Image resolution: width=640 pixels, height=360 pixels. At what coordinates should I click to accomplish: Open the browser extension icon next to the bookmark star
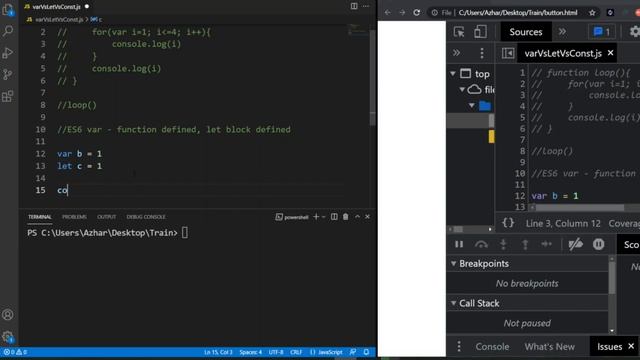(x=610, y=13)
